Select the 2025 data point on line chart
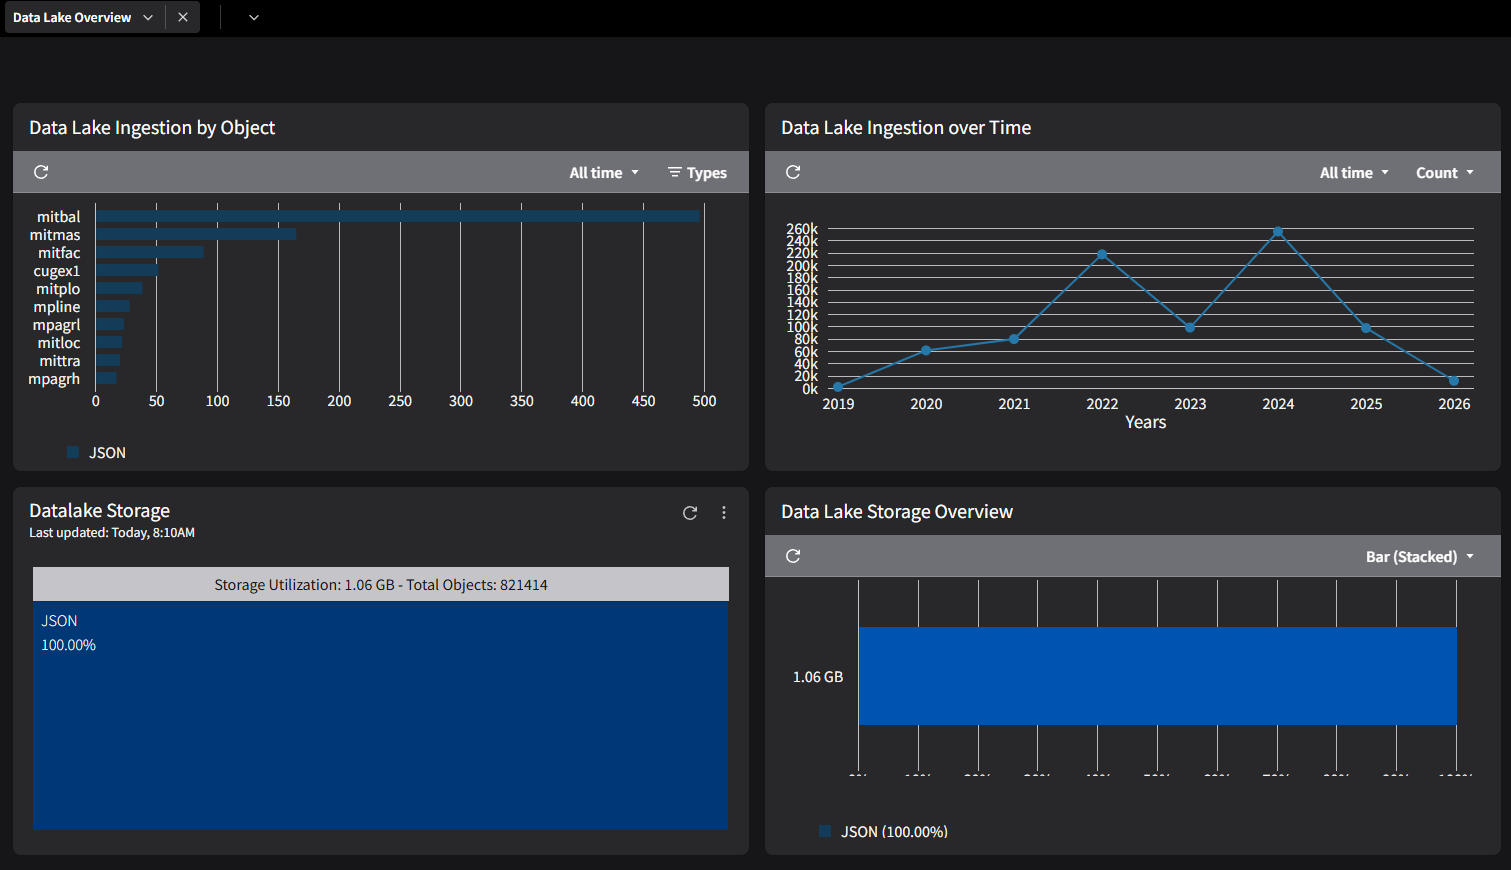This screenshot has height=870, width=1511. click(1366, 328)
